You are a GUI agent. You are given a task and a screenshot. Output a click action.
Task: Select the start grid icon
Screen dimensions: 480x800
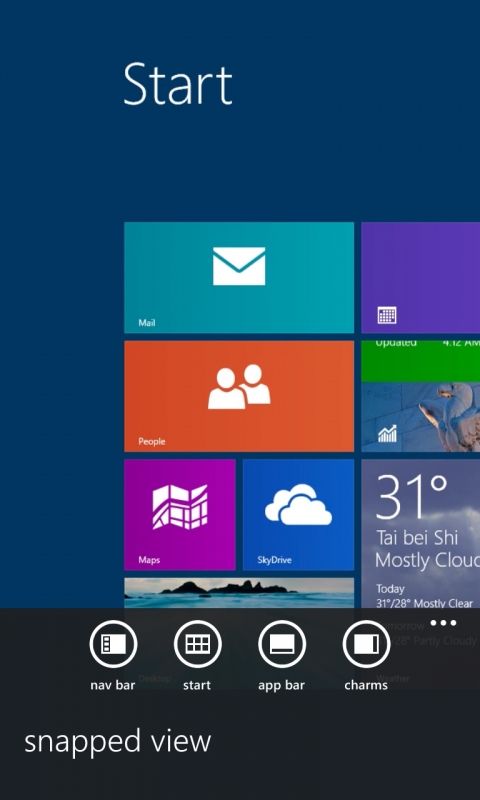click(x=197, y=644)
